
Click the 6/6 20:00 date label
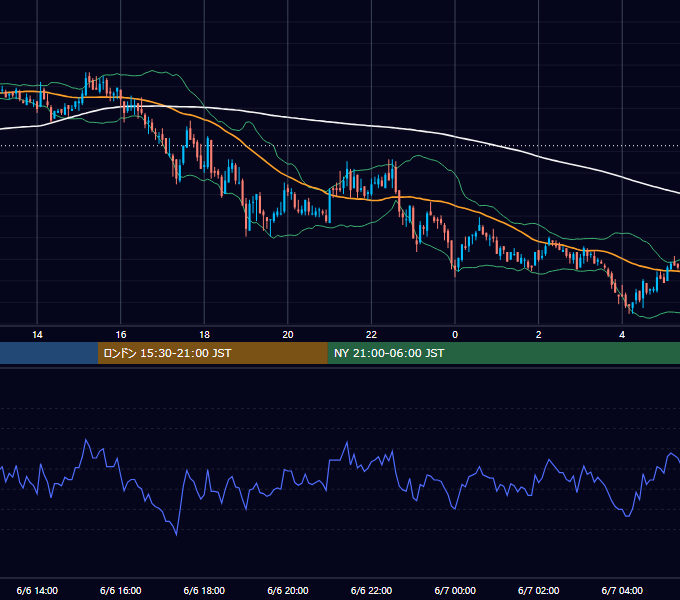tap(288, 590)
